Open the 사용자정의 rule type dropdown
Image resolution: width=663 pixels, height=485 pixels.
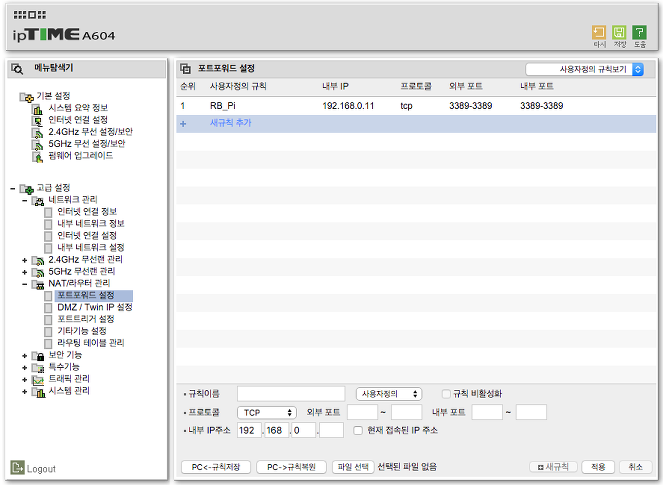point(389,394)
